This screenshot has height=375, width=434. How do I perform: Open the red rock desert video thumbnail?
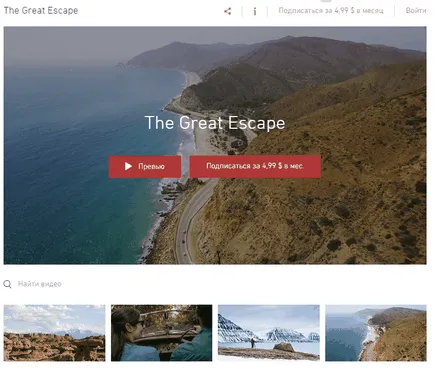coord(54,333)
